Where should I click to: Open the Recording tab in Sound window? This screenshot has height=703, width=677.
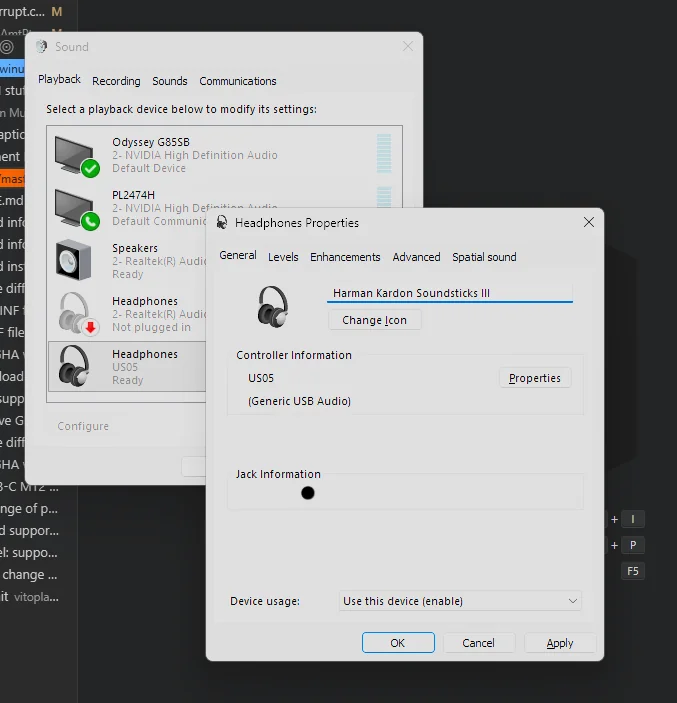tap(116, 81)
